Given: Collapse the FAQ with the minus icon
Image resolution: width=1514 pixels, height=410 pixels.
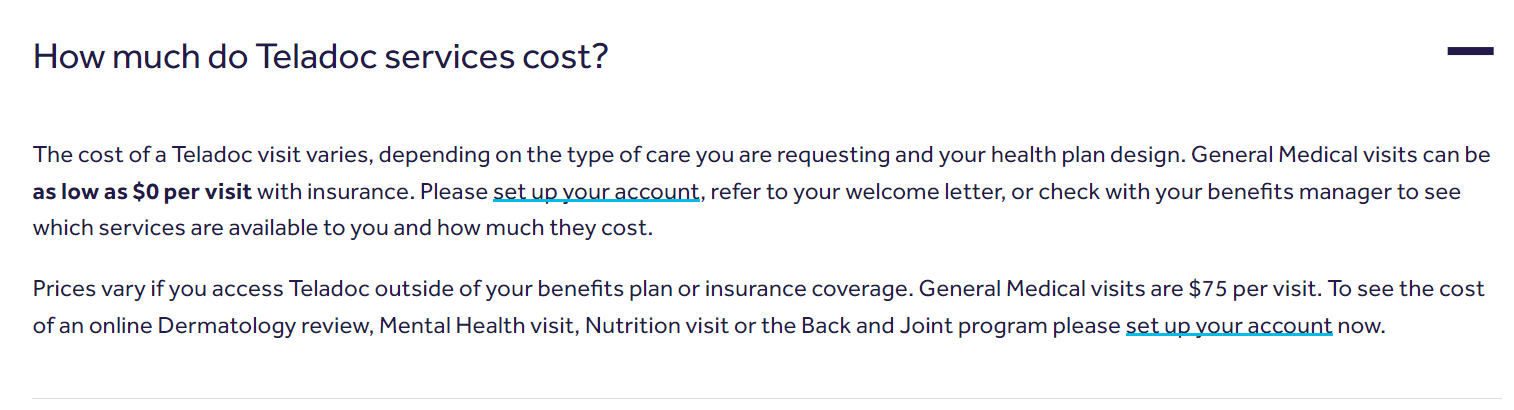Looking at the screenshot, I should (1470, 51).
